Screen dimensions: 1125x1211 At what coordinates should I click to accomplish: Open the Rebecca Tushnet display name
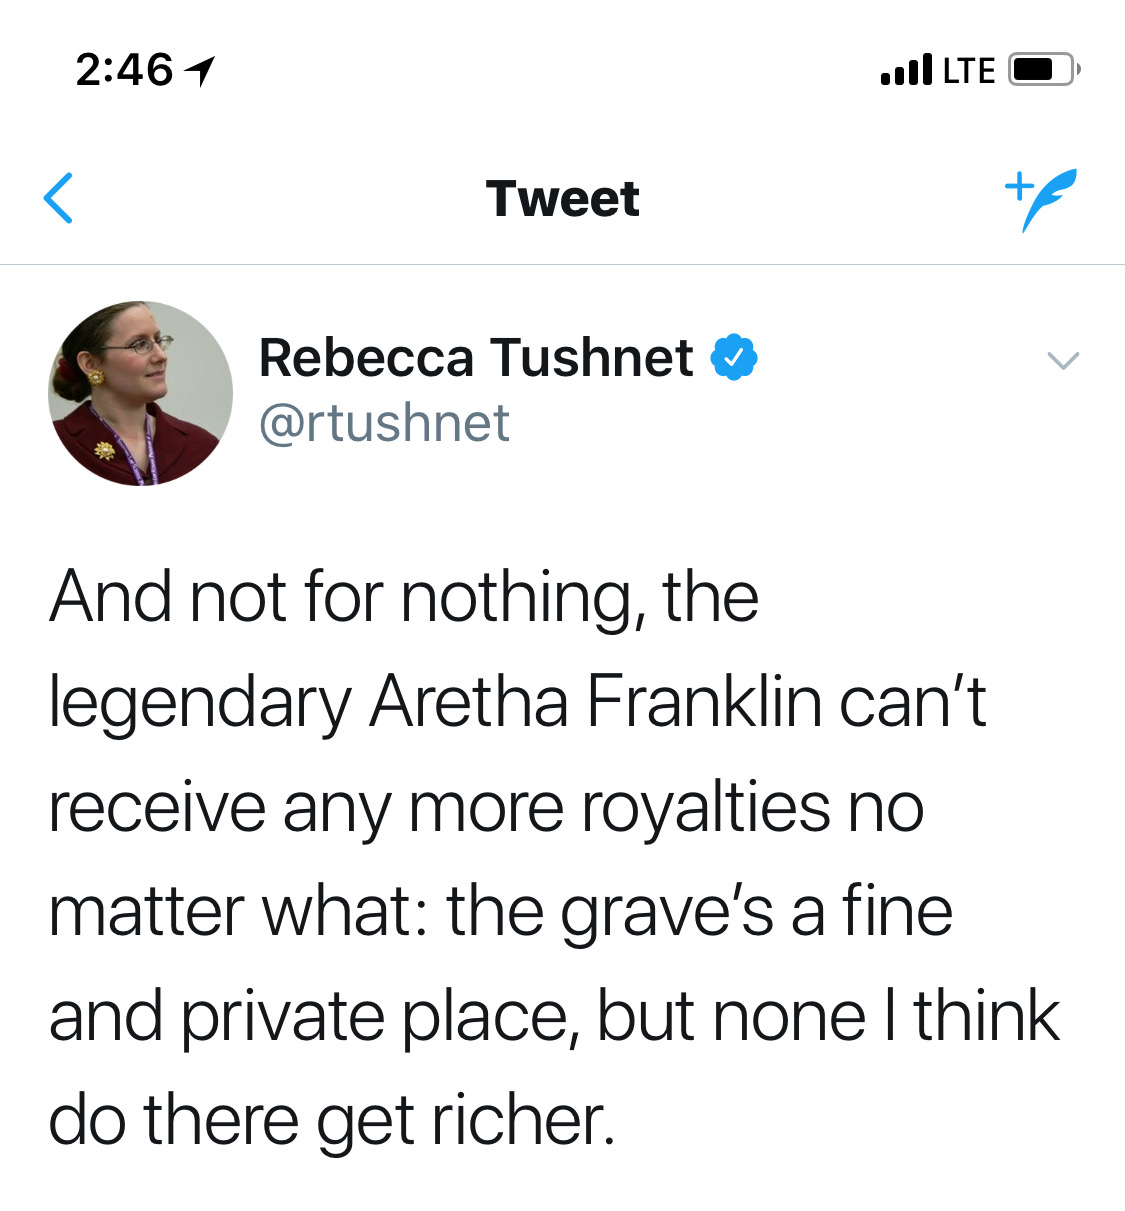pos(476,358)
